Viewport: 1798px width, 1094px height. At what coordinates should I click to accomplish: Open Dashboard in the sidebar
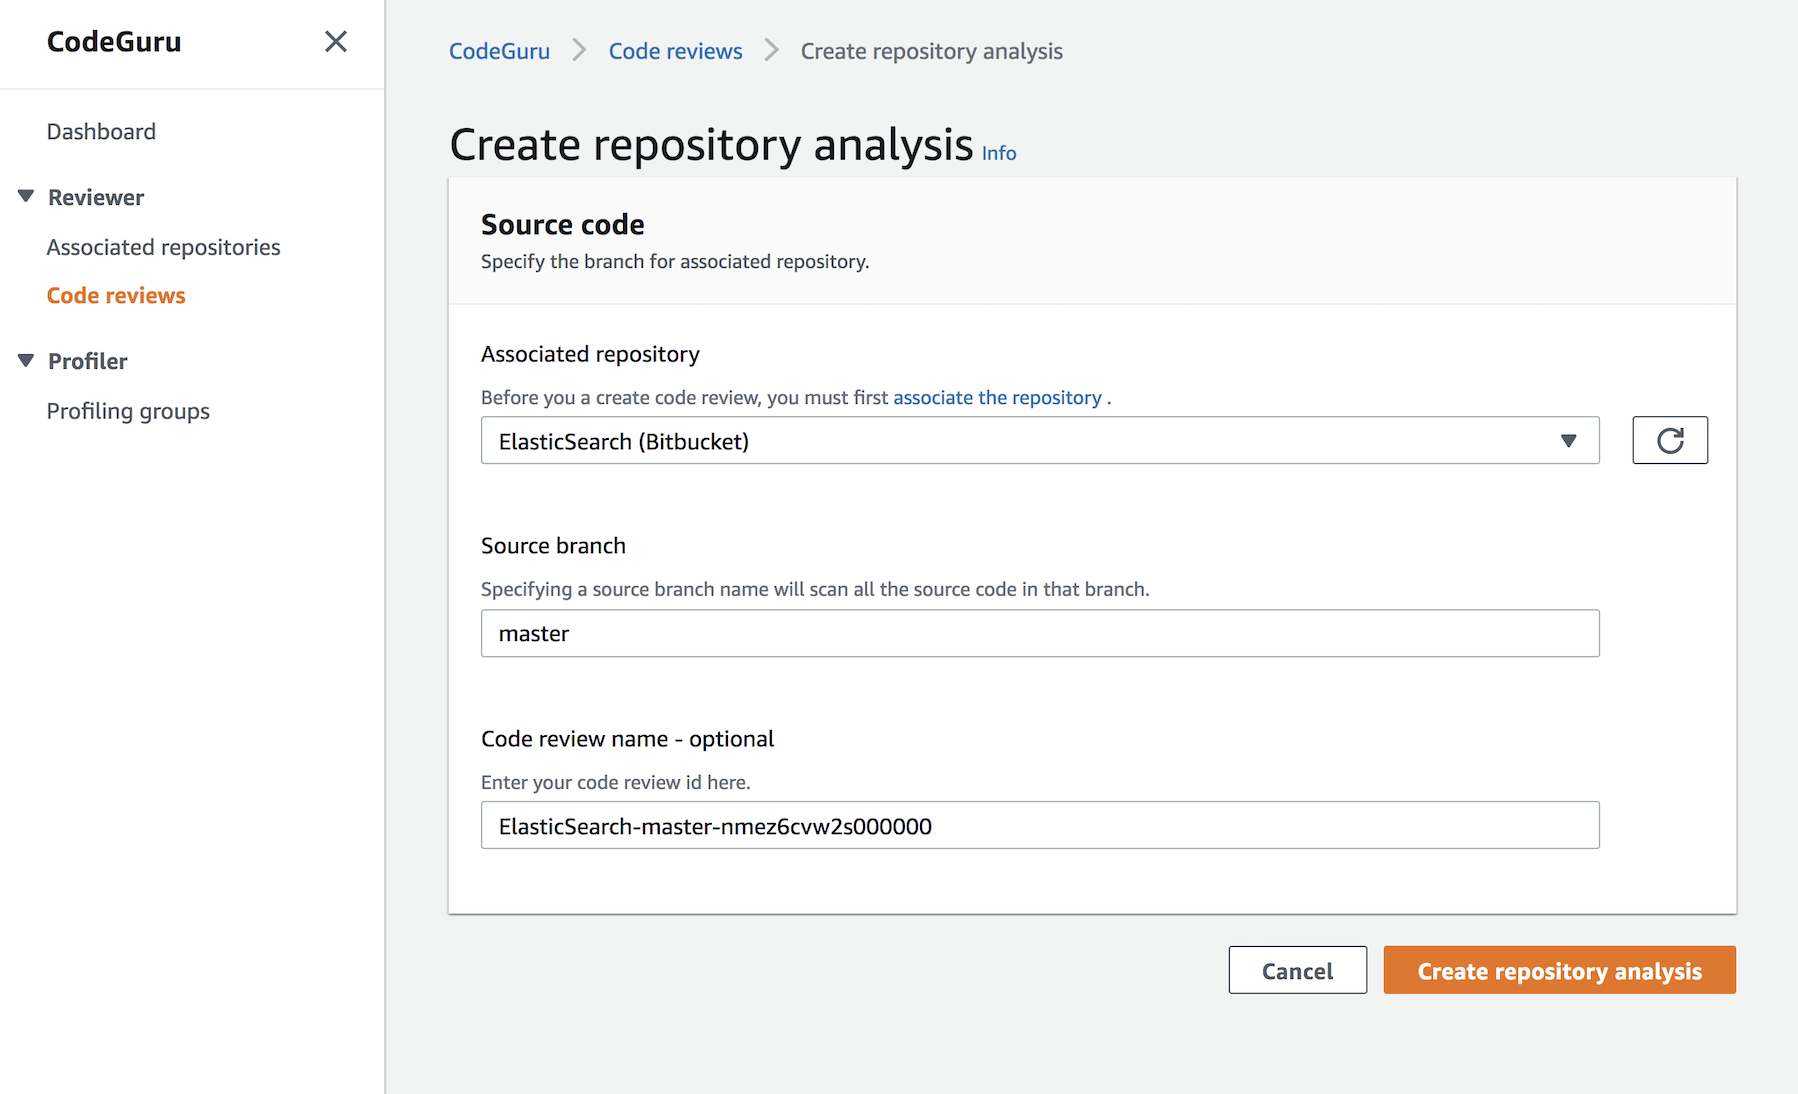click(x=101, y=131)
